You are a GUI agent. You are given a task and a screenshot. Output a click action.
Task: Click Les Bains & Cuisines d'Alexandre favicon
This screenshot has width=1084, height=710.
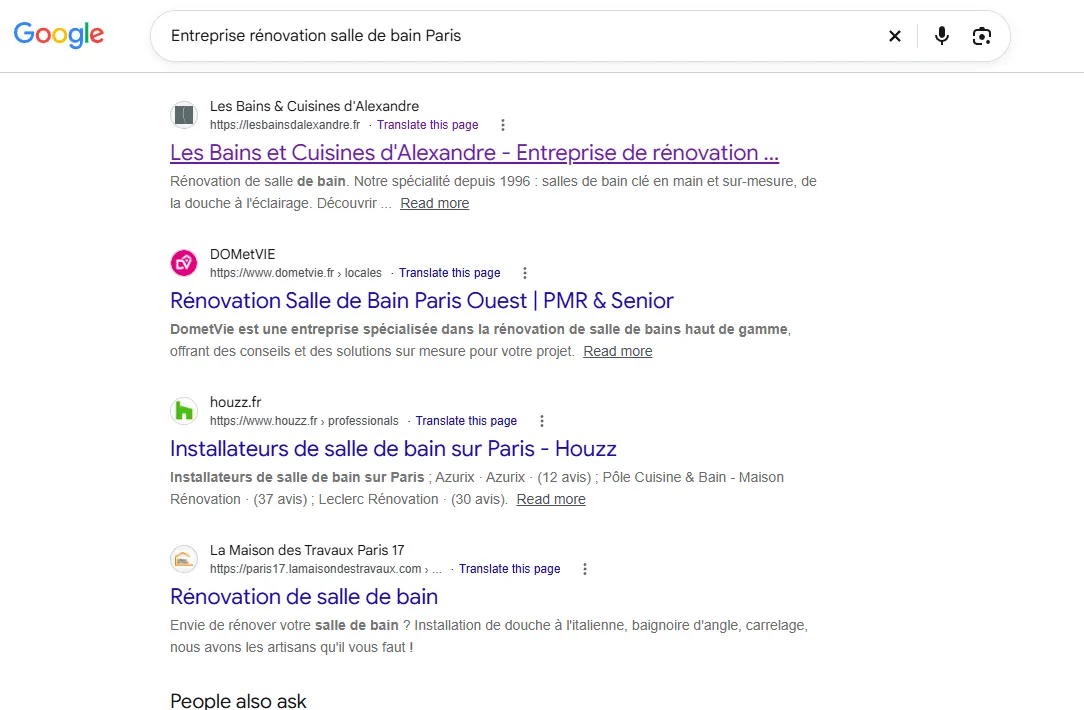tap(184, 115)
